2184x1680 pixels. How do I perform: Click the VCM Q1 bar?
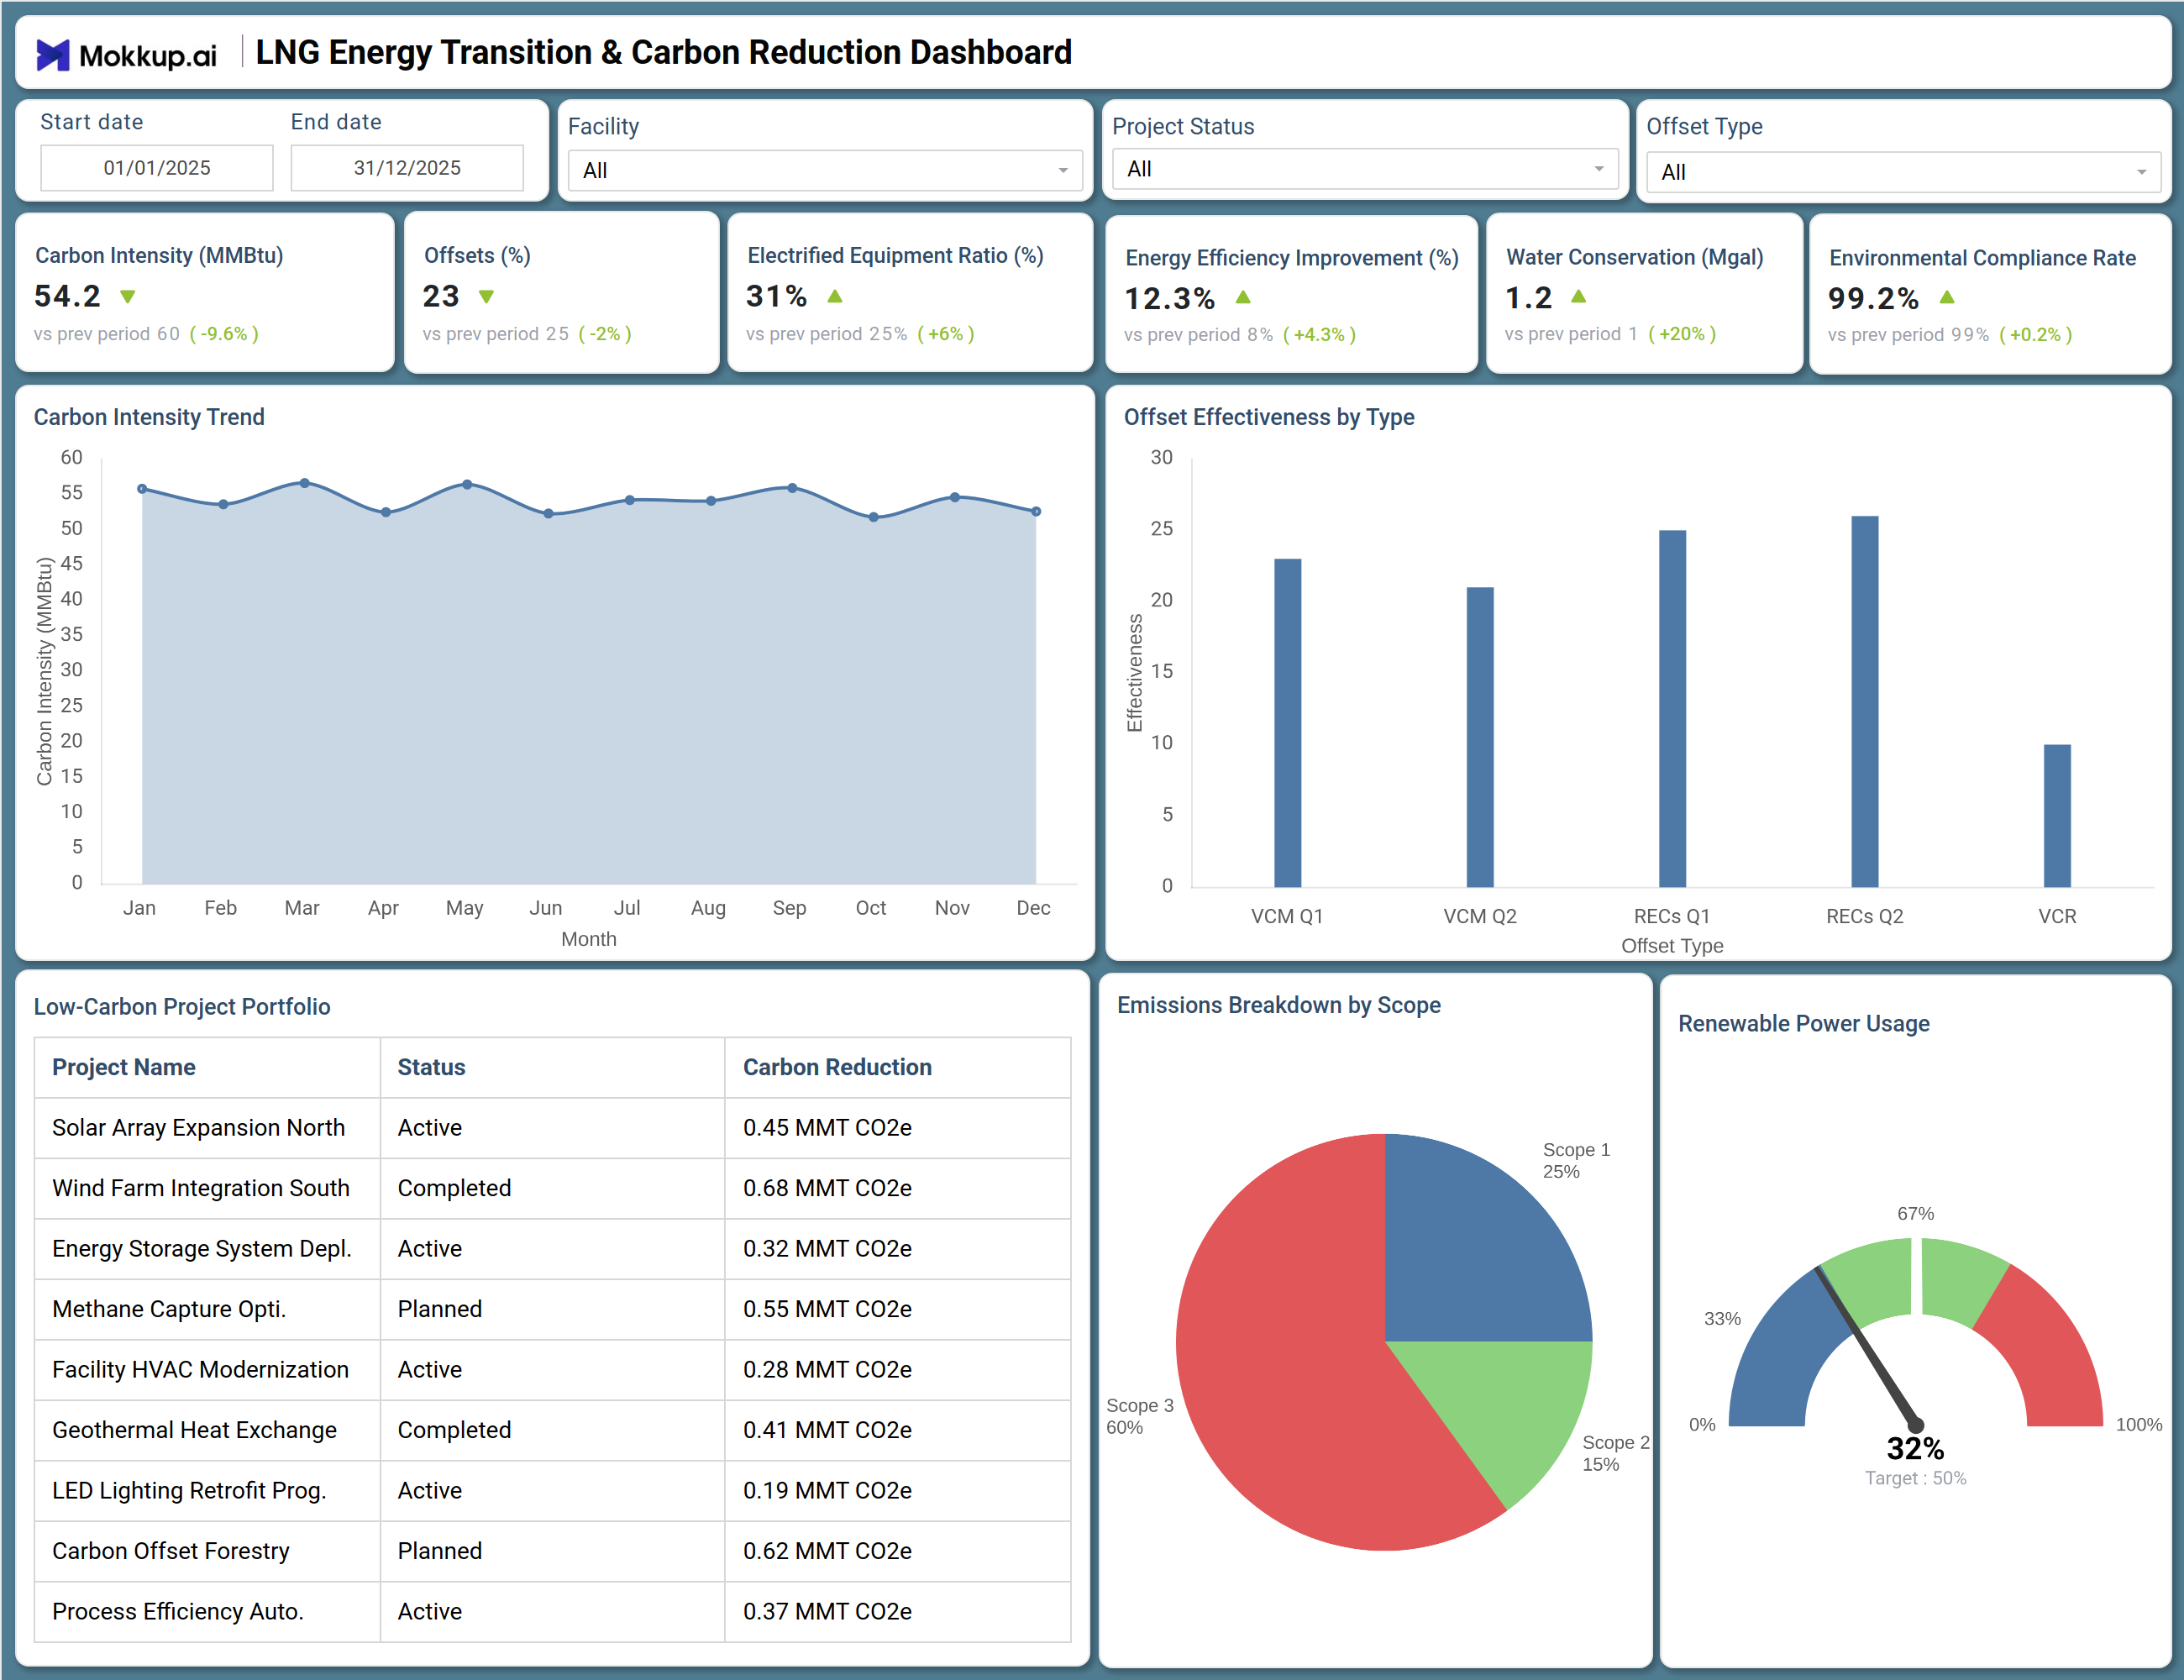pyautogui.click(x=1287, y=723)
